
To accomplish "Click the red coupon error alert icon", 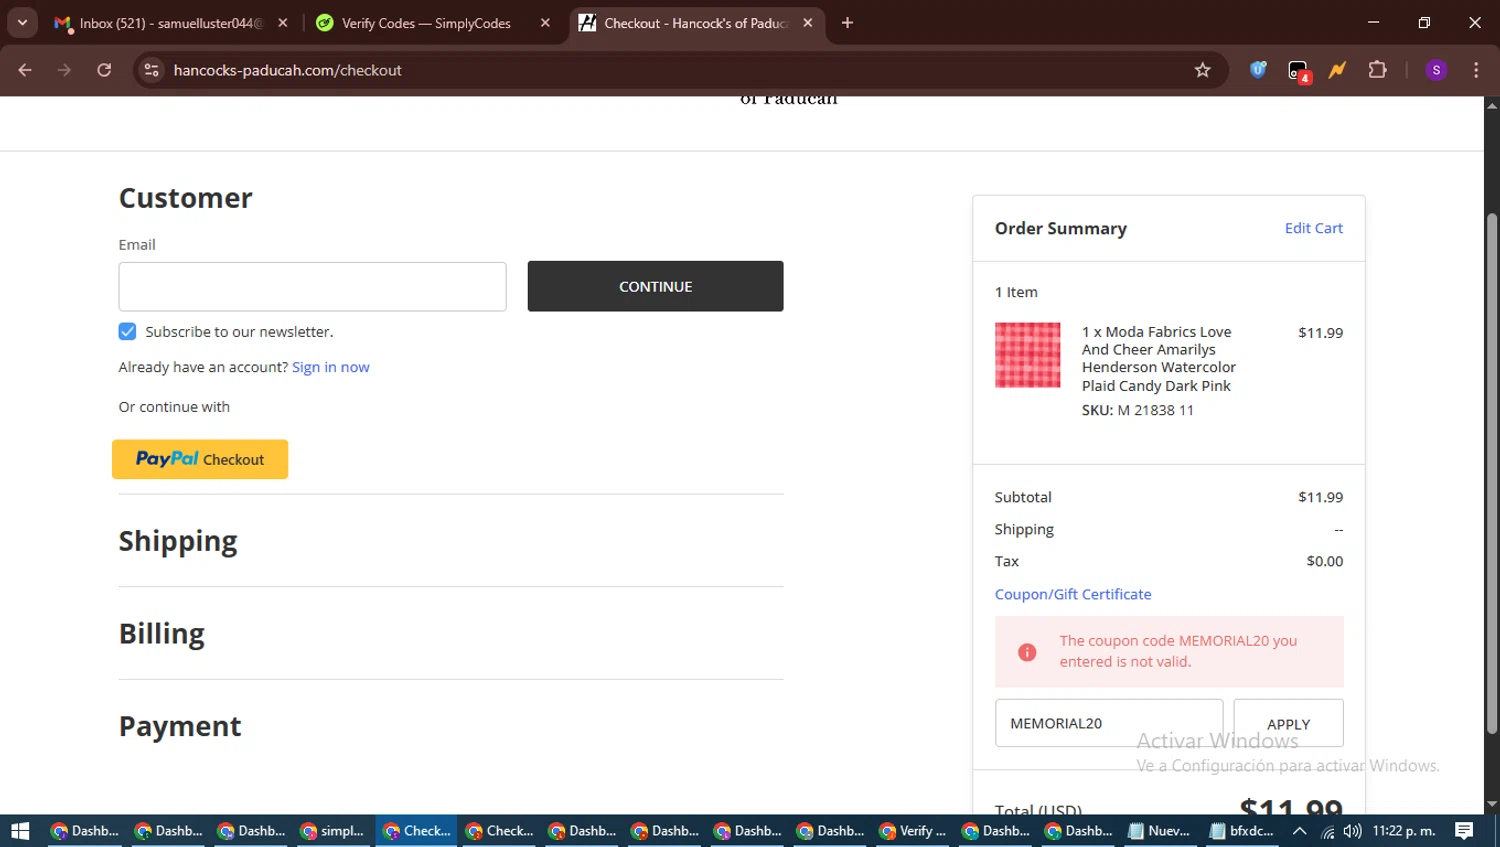I will (x=1027, y=652).
